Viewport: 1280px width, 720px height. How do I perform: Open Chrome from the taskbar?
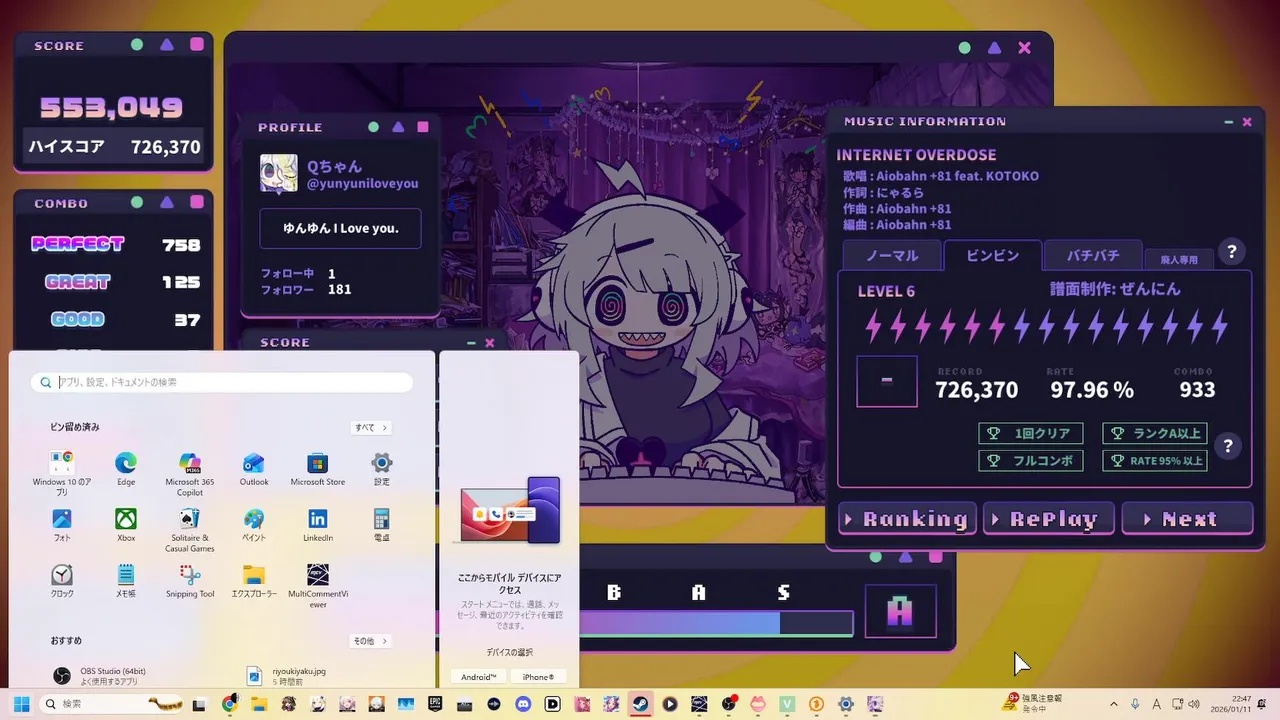click(x=230, y=704)
